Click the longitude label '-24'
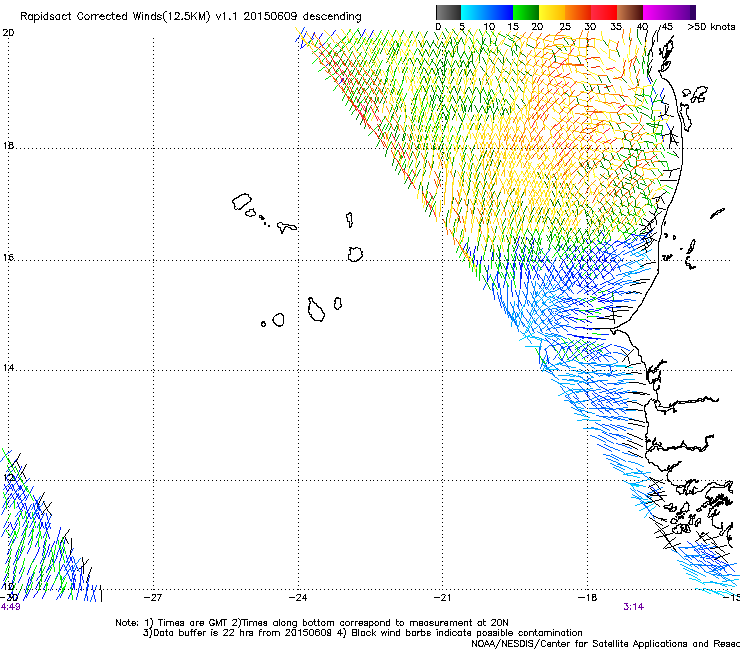 tap(298, 598)
